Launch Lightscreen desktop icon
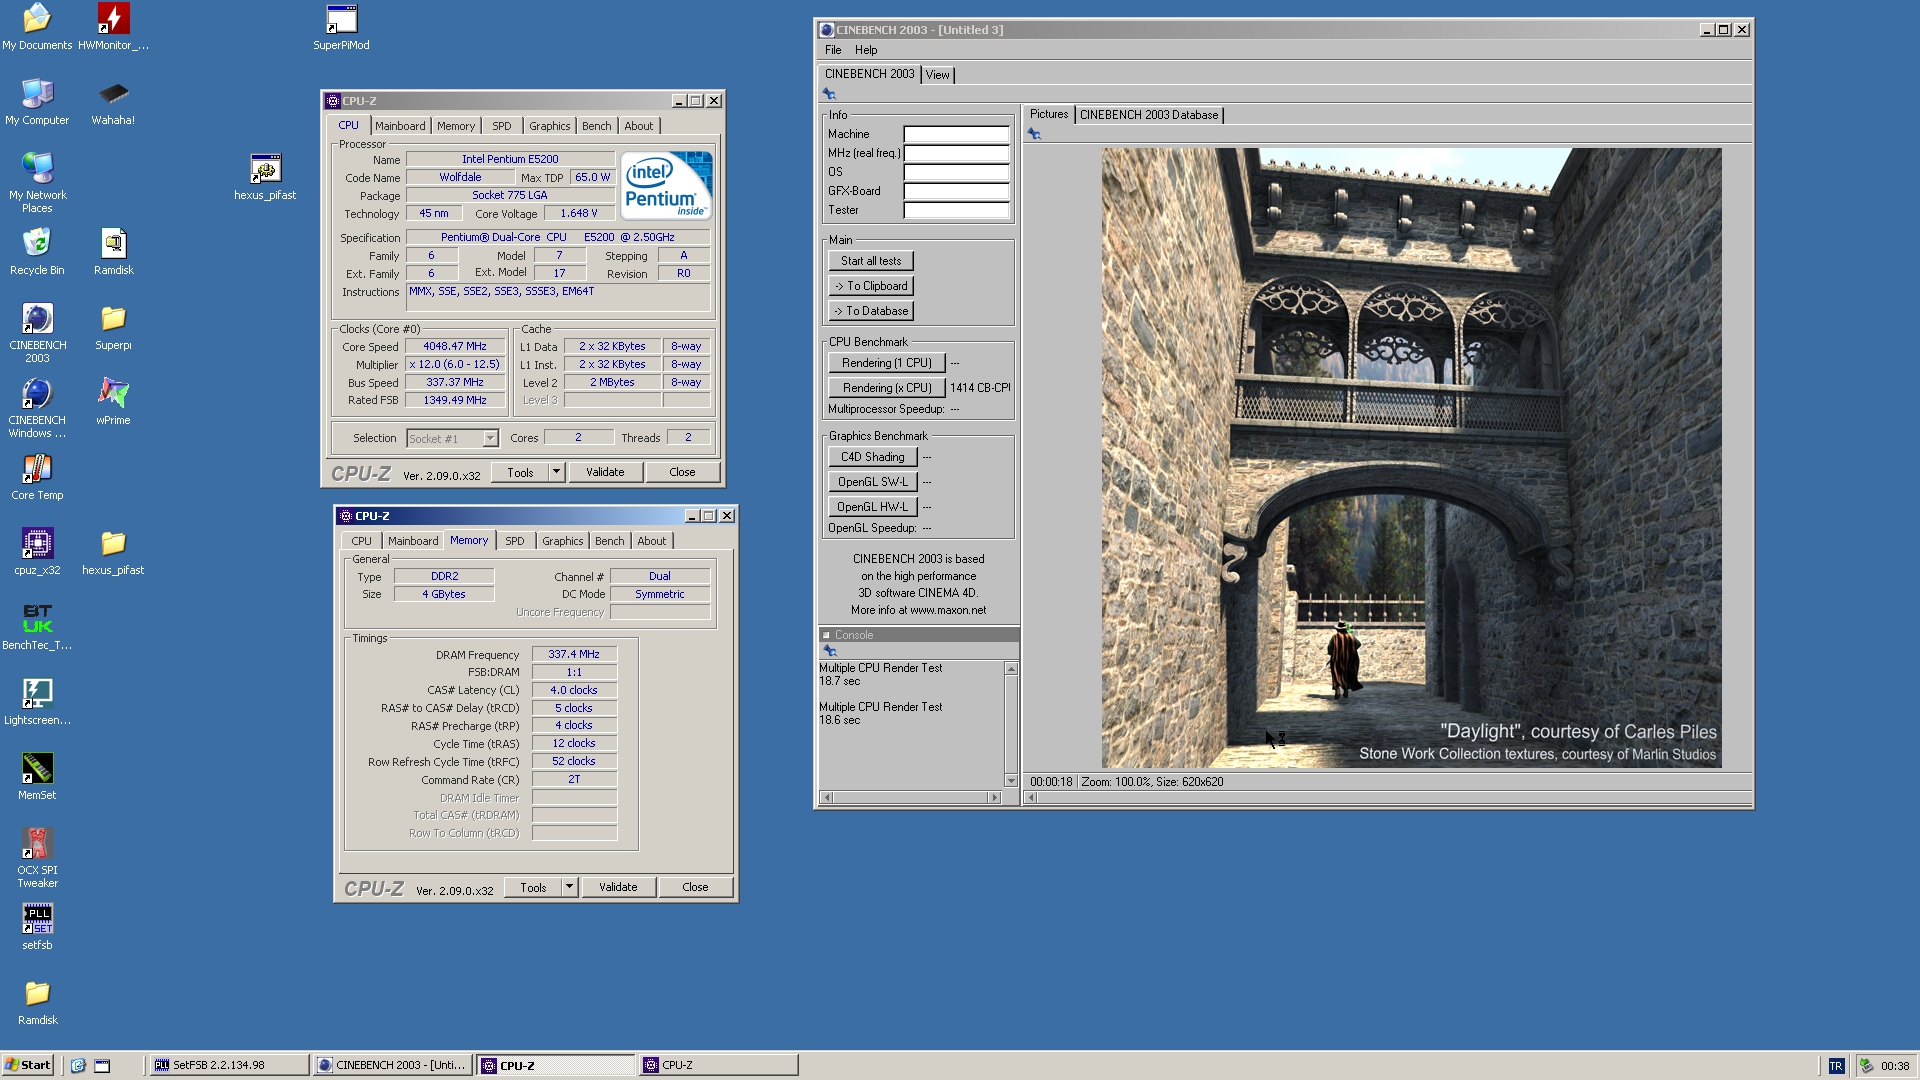1920x1080 pixels. pyautogui.click(x=37, y=702)
